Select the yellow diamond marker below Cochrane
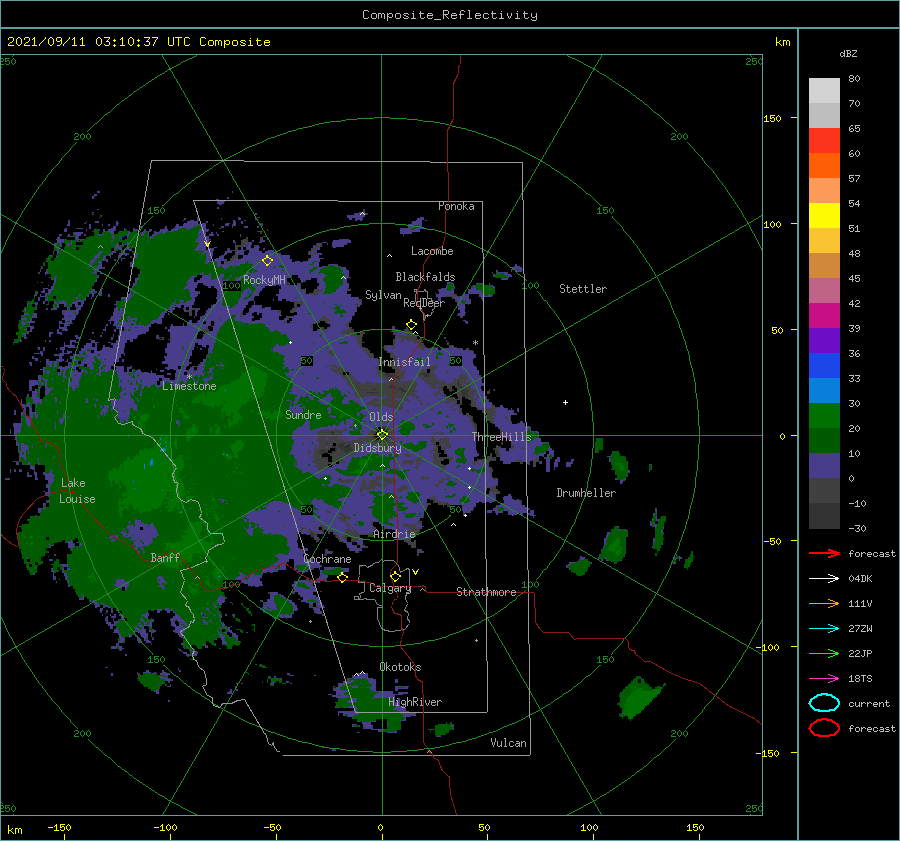The height and width of the screenshot is (841, 900). [342, 577]
